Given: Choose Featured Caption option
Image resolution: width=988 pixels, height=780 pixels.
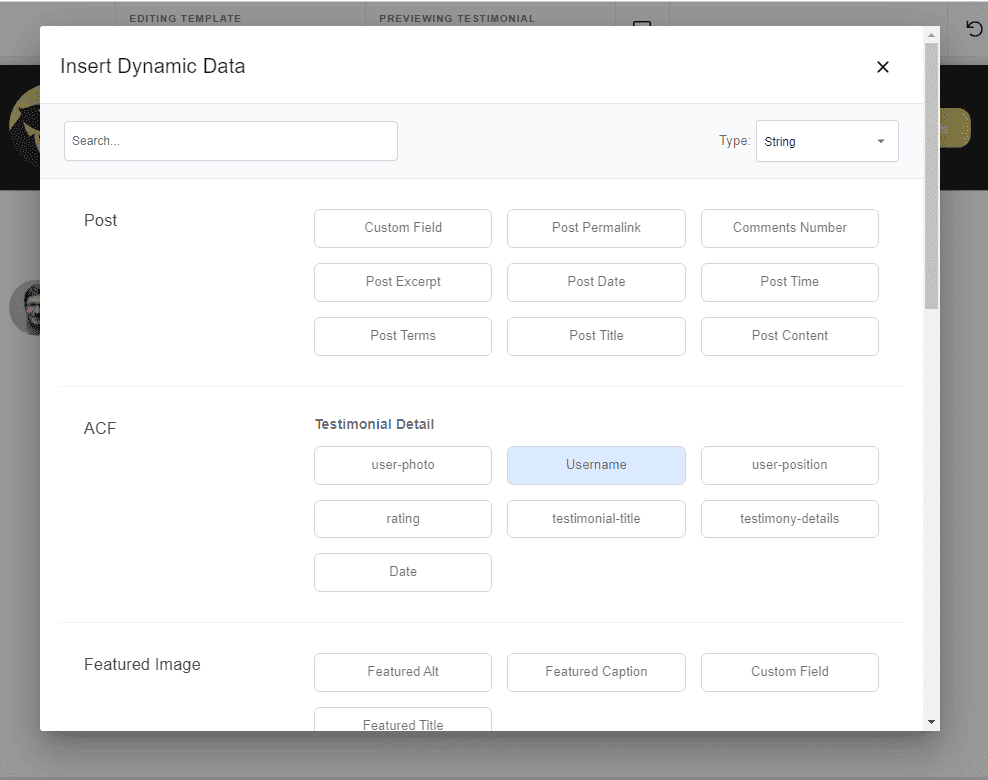Looking at the screenshot, I should pyautogui.click(x=596, y=672).
